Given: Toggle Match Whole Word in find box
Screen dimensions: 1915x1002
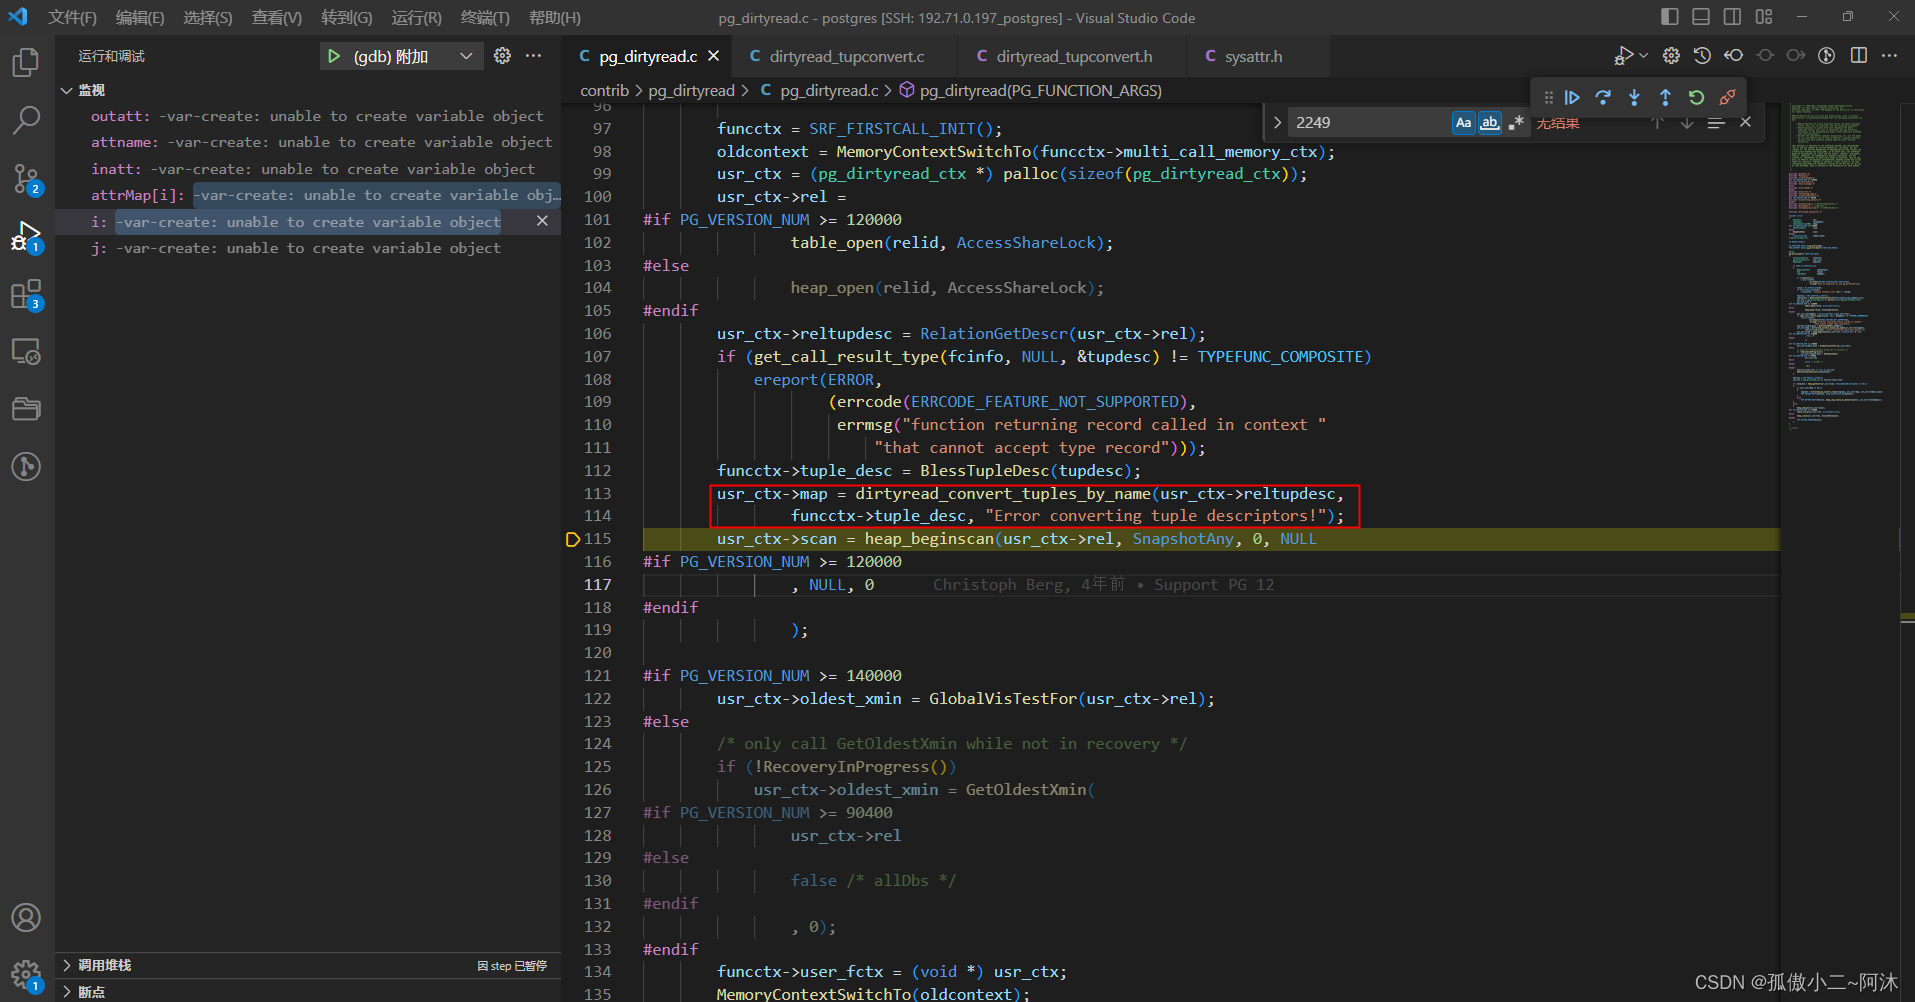Looking at the screenshot, I should point(1489,122).
